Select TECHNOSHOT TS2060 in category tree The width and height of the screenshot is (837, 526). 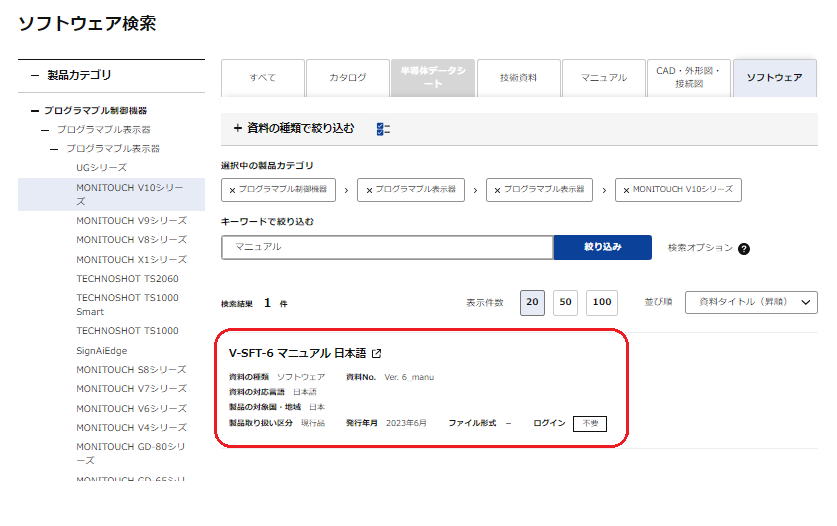pyautogui.click(x=127, y=279)
